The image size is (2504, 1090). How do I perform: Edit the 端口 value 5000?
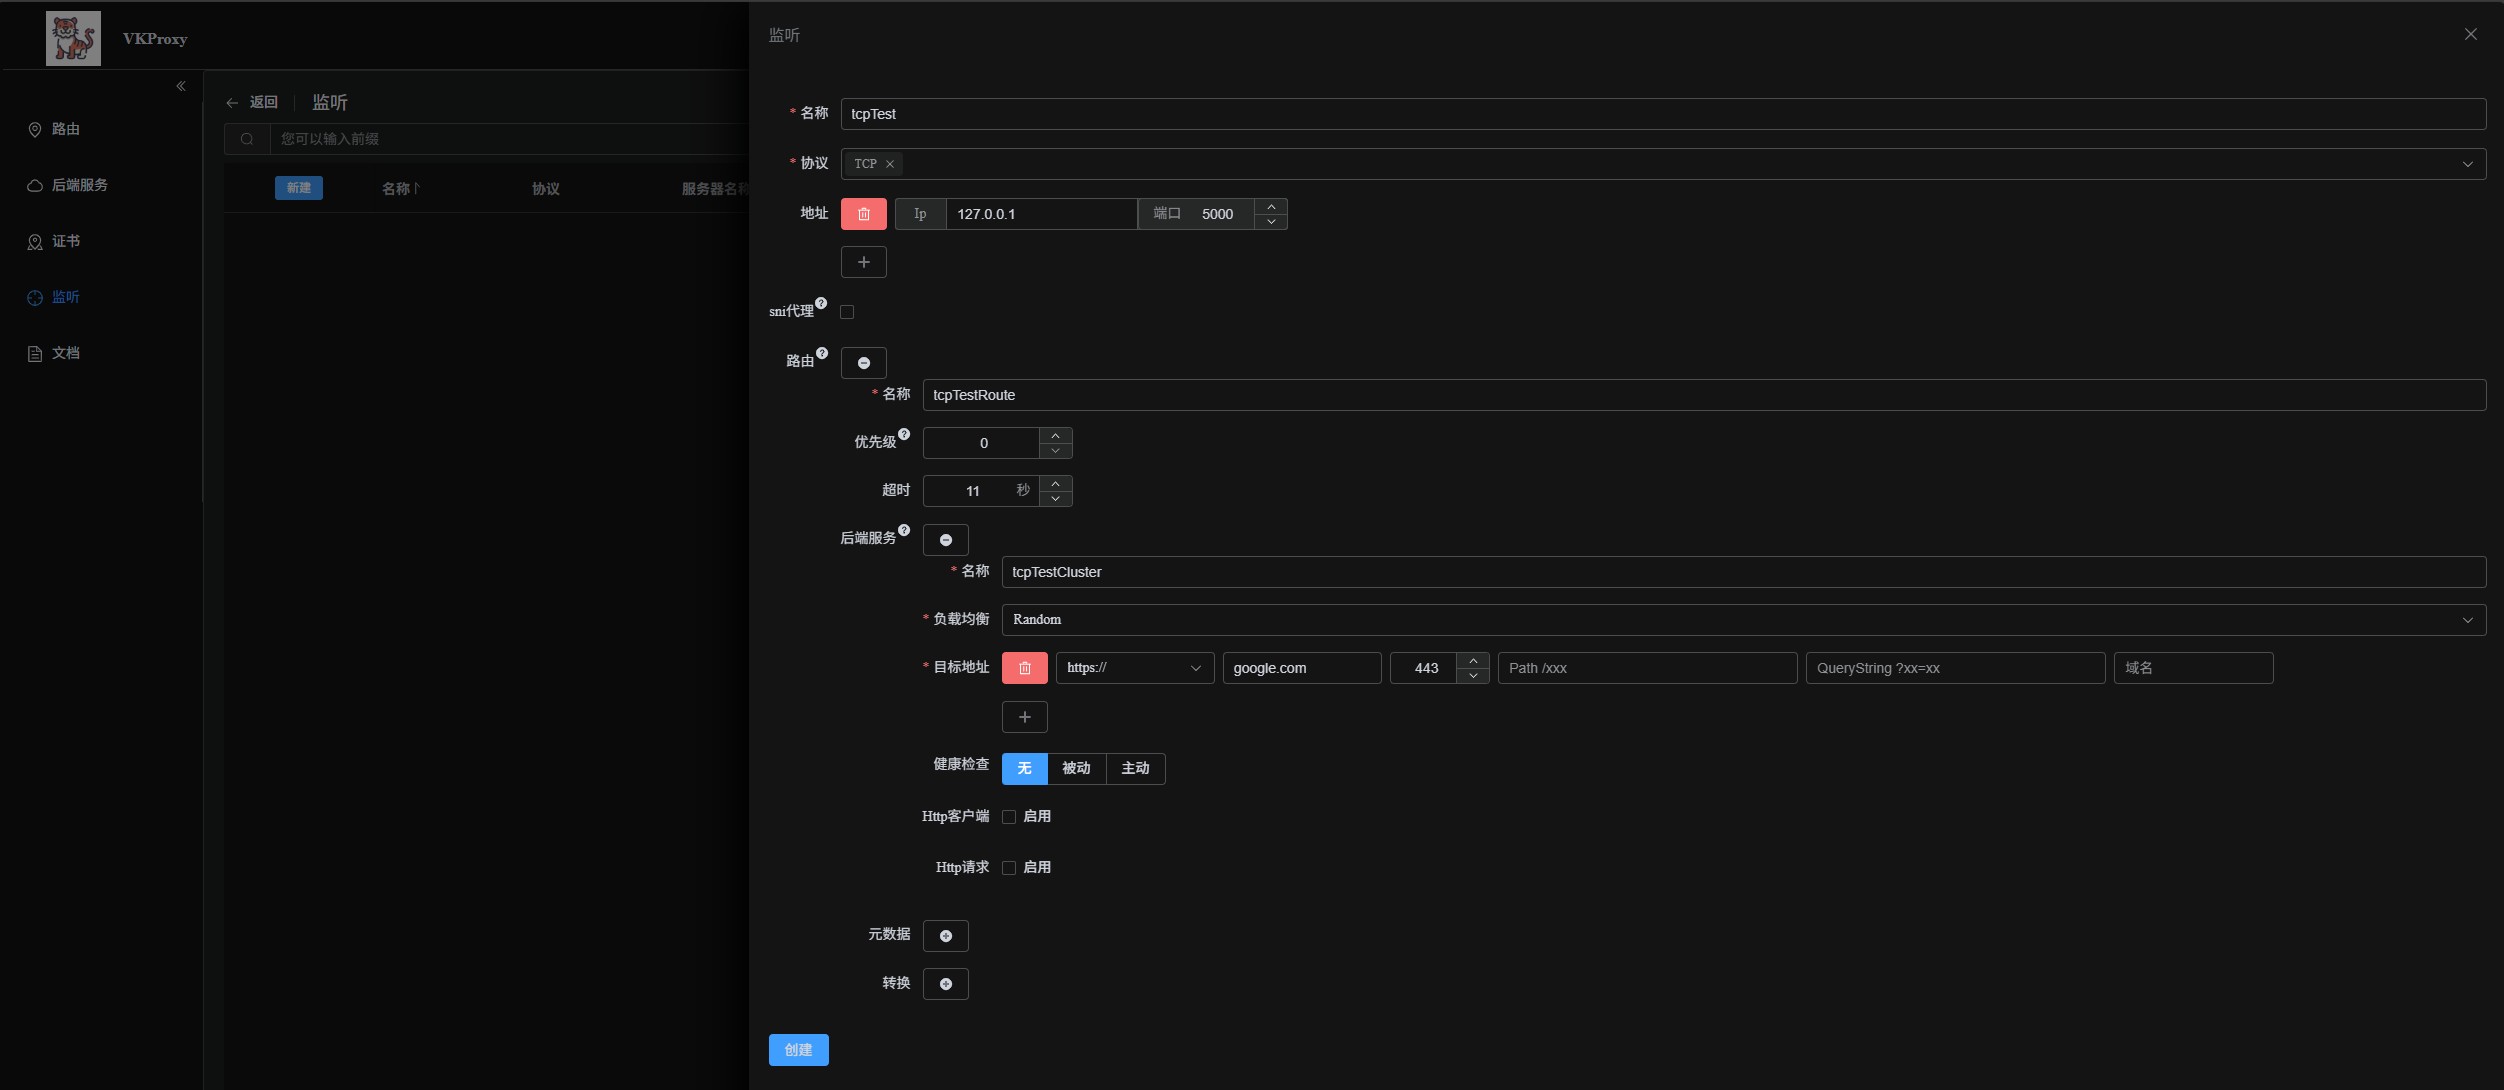[x=1217, y=214]
